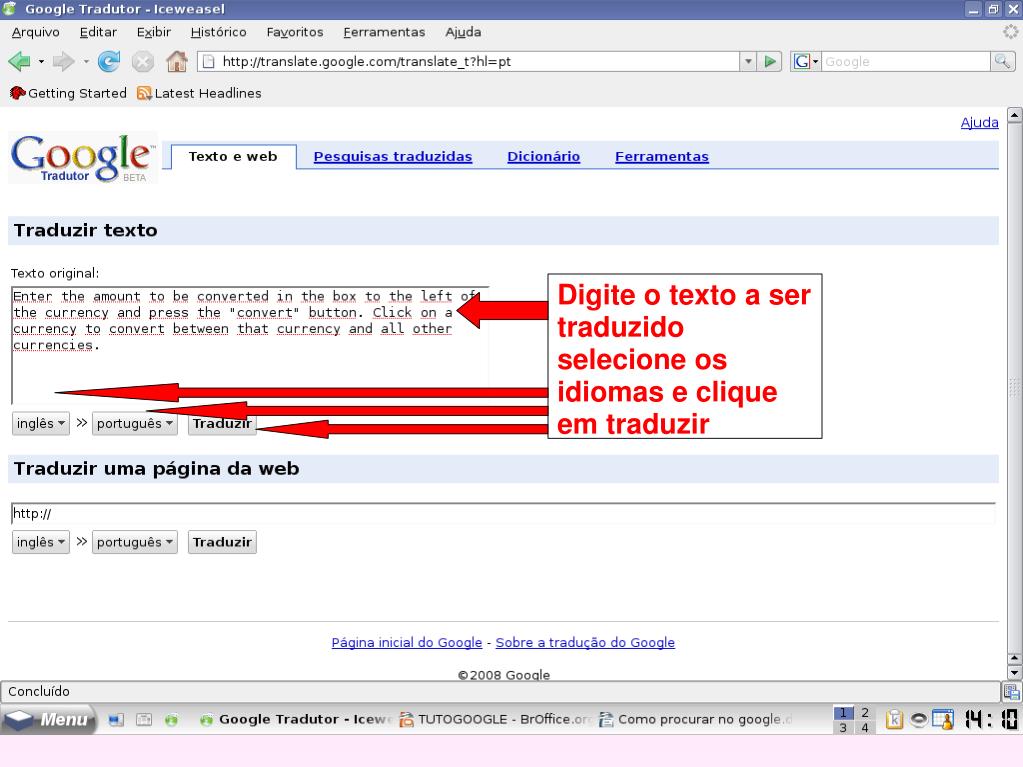Open the Ferramentas menu in menu bar

click(384, 32)
